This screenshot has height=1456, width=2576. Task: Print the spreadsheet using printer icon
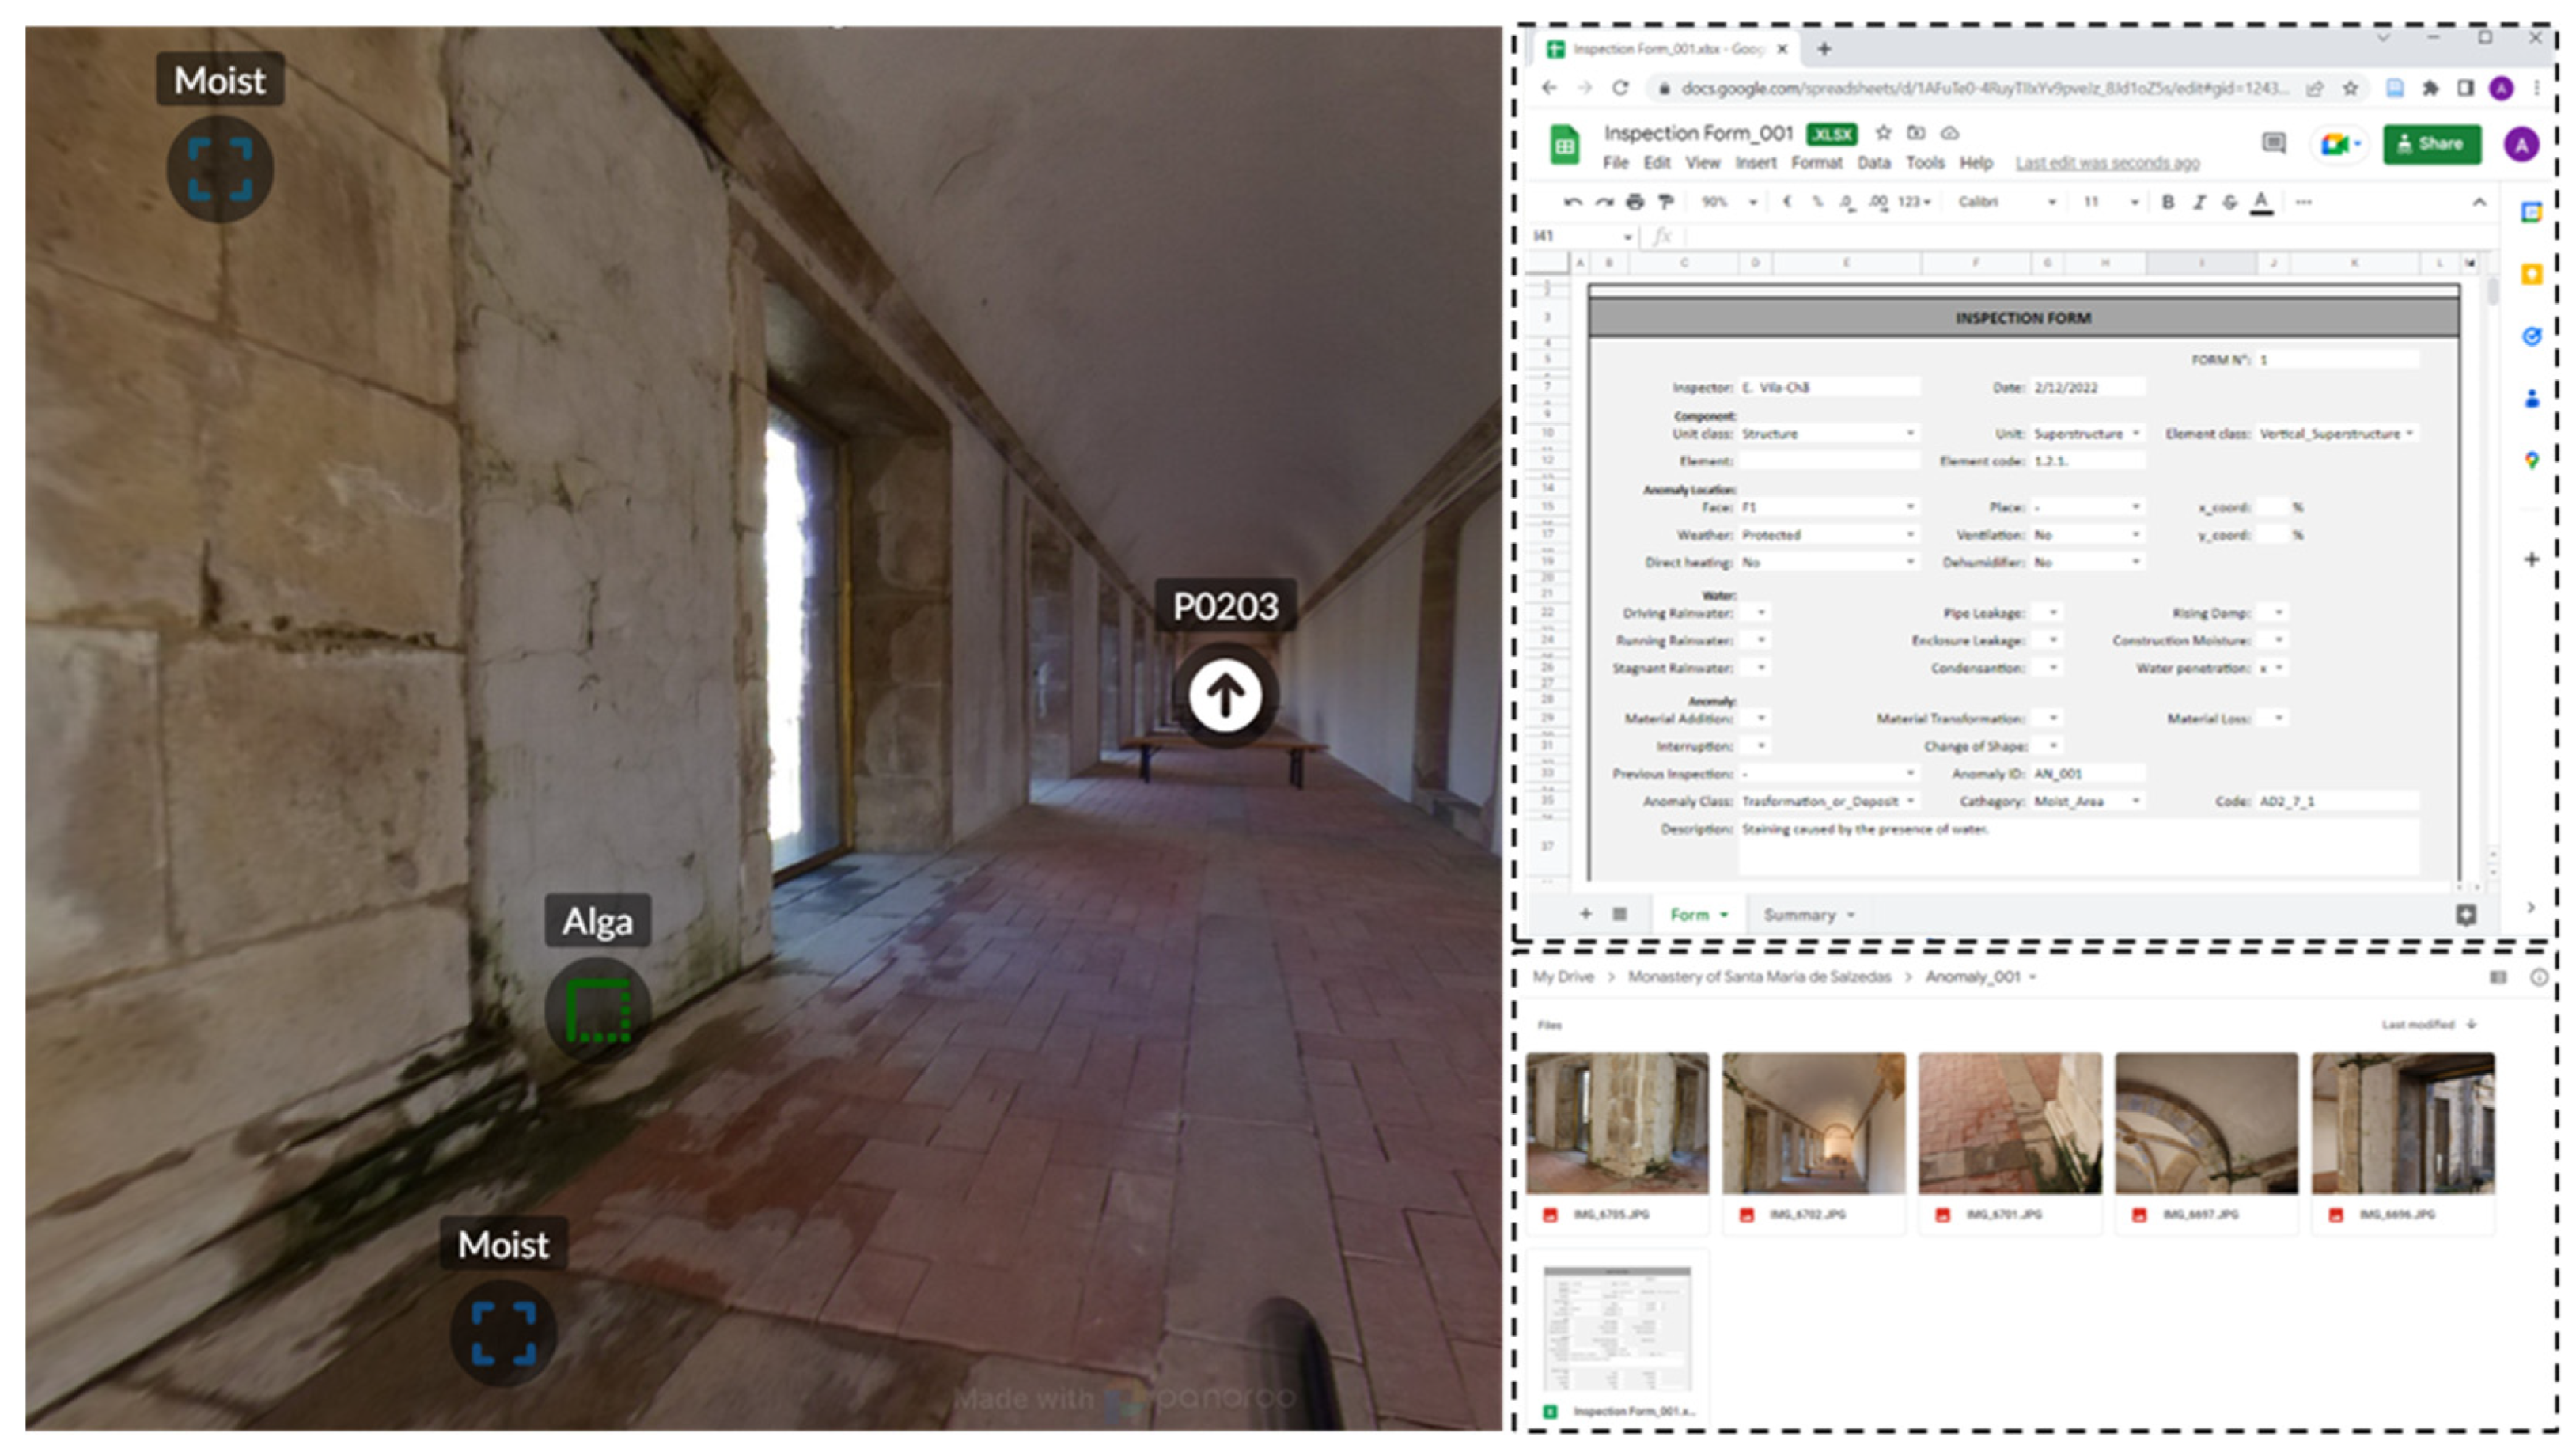1635,202
